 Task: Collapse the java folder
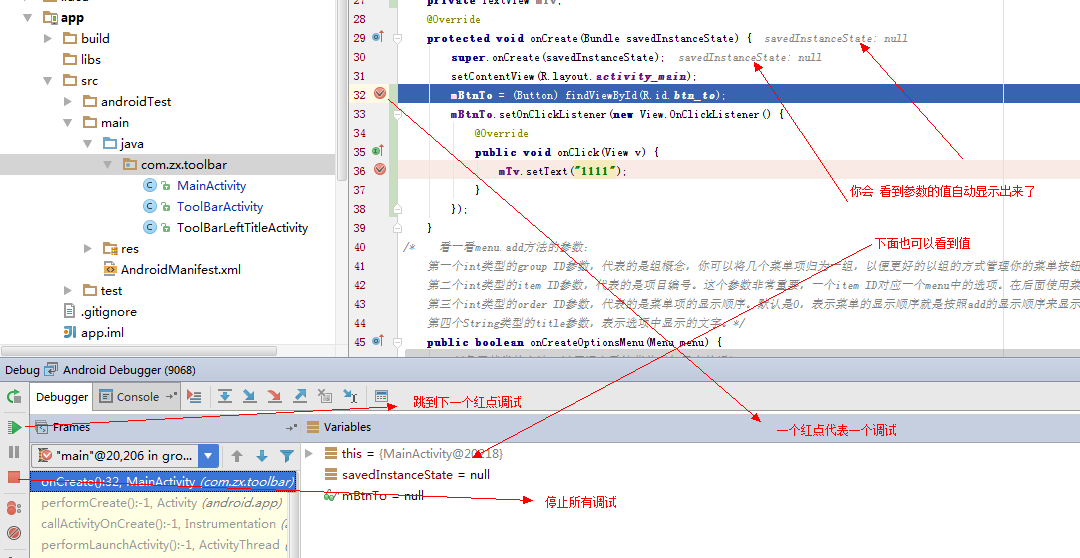pos(87,143)
